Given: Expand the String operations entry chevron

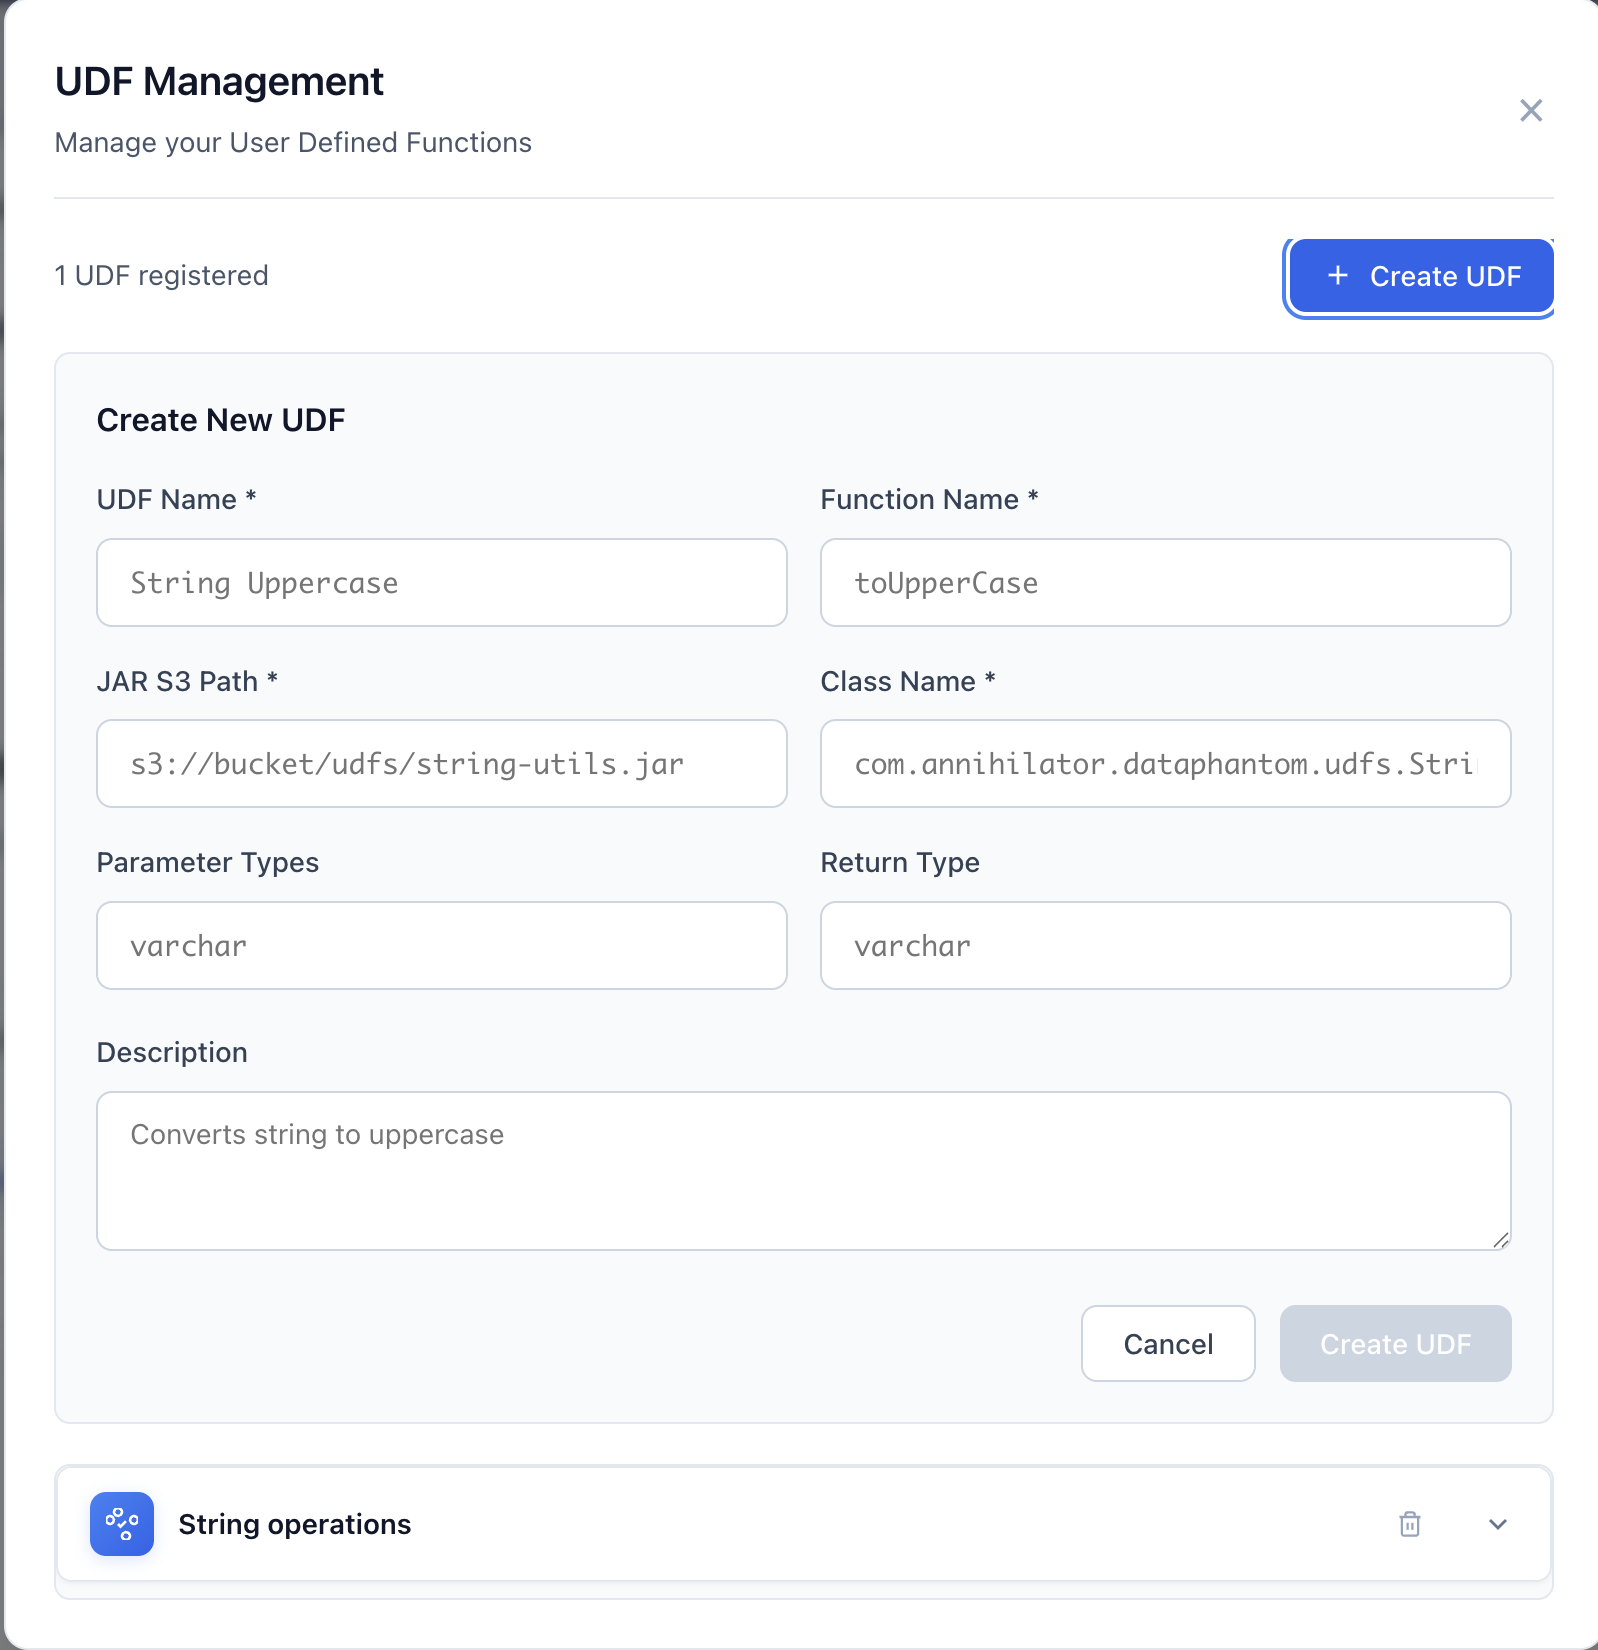Looking at the screenshot, I should [x=1497, y=1524].
